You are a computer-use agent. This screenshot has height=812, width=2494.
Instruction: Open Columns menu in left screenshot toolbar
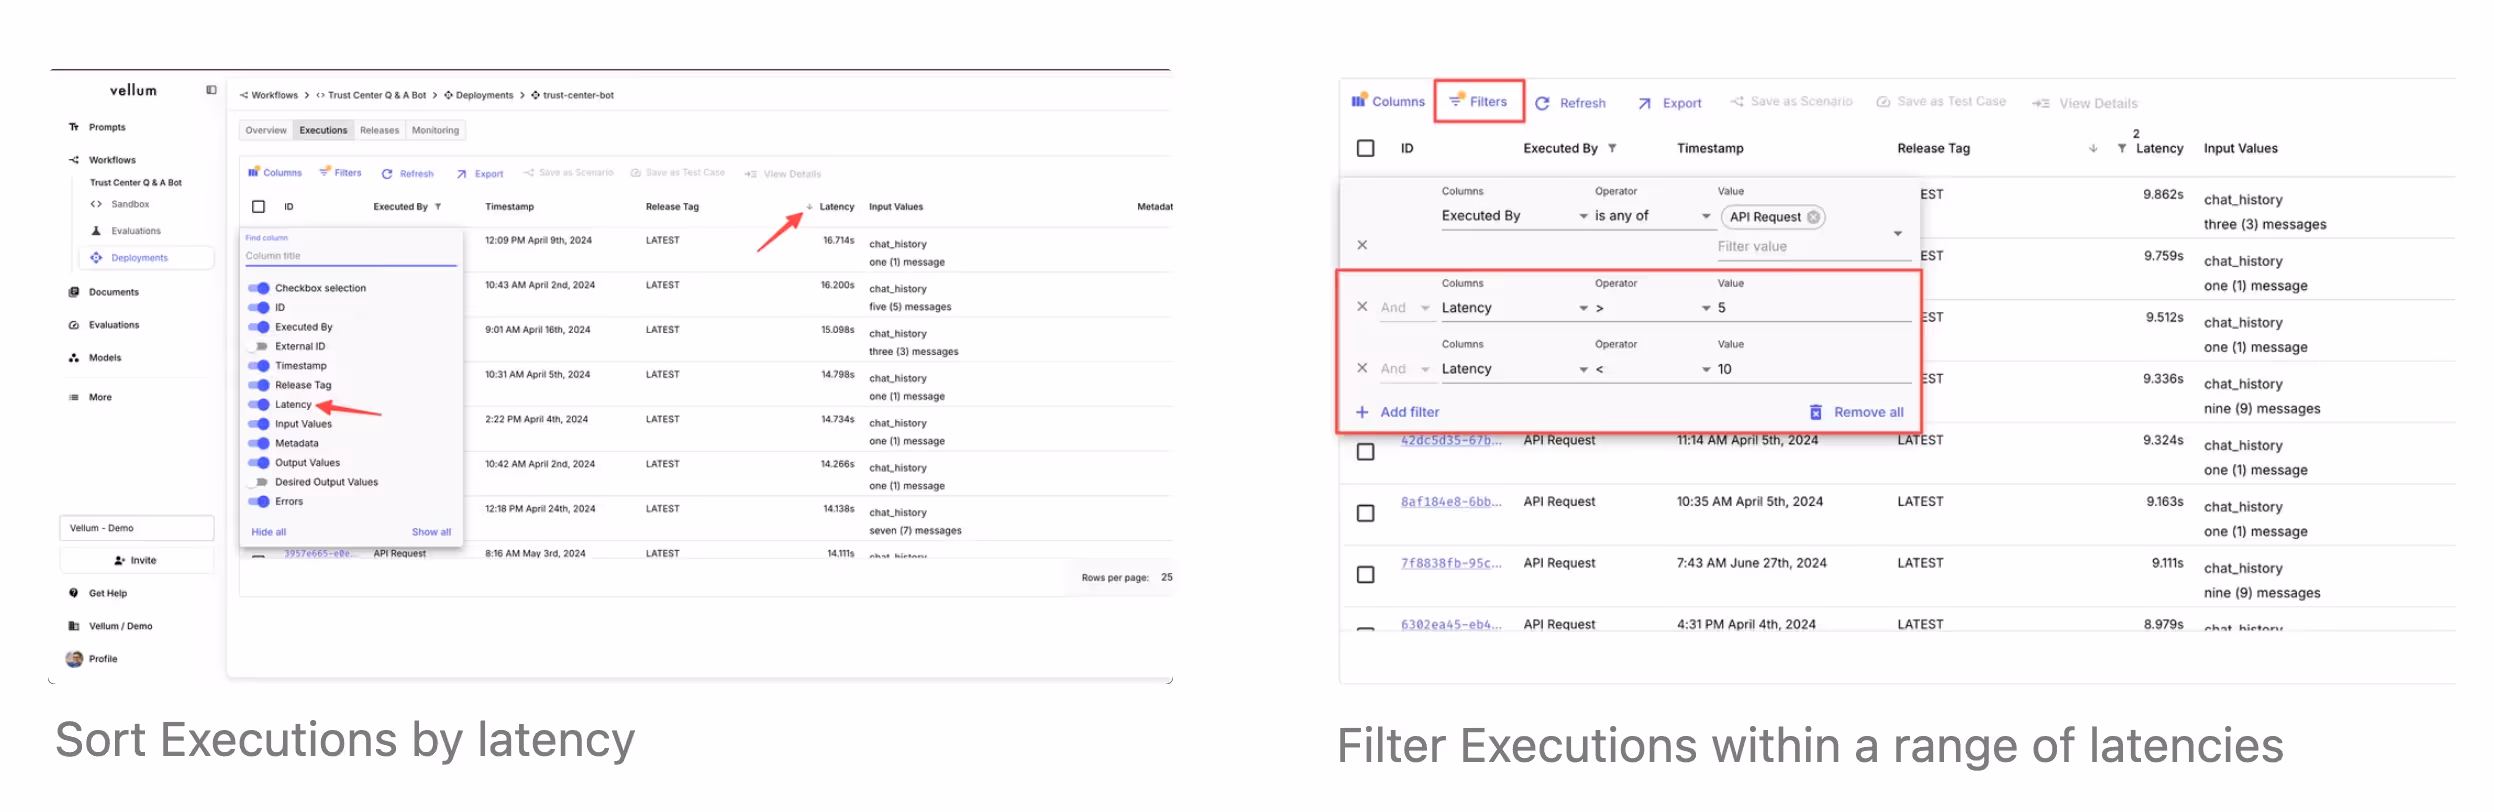click(275, 173)
